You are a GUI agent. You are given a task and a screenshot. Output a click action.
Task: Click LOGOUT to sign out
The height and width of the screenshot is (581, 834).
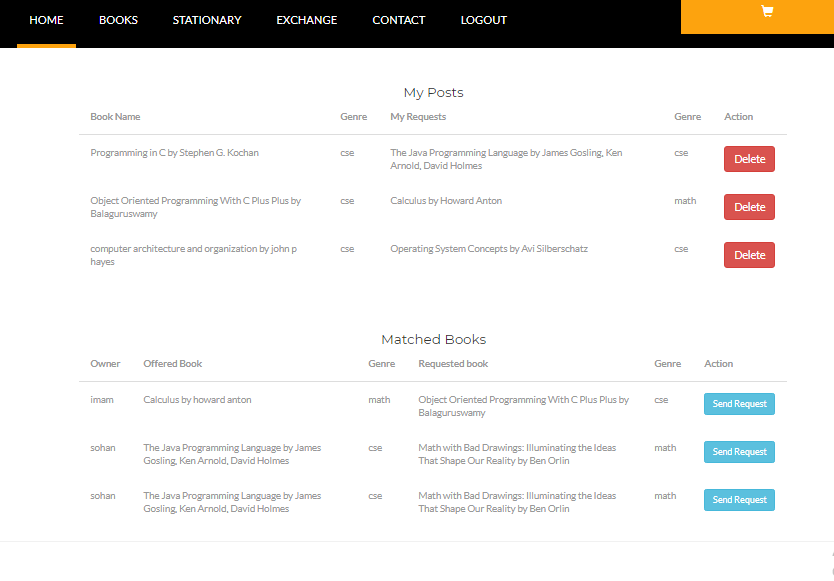[x=483, y=19]
